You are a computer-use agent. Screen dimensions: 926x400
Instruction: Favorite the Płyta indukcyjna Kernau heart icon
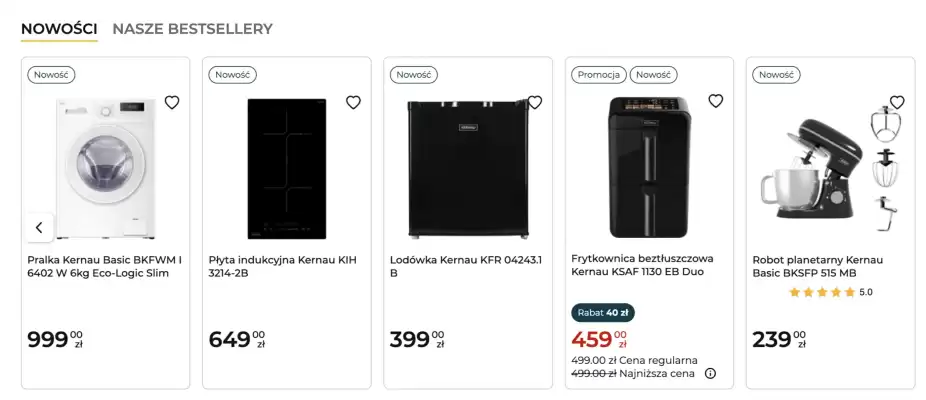[x=353, y=102]
